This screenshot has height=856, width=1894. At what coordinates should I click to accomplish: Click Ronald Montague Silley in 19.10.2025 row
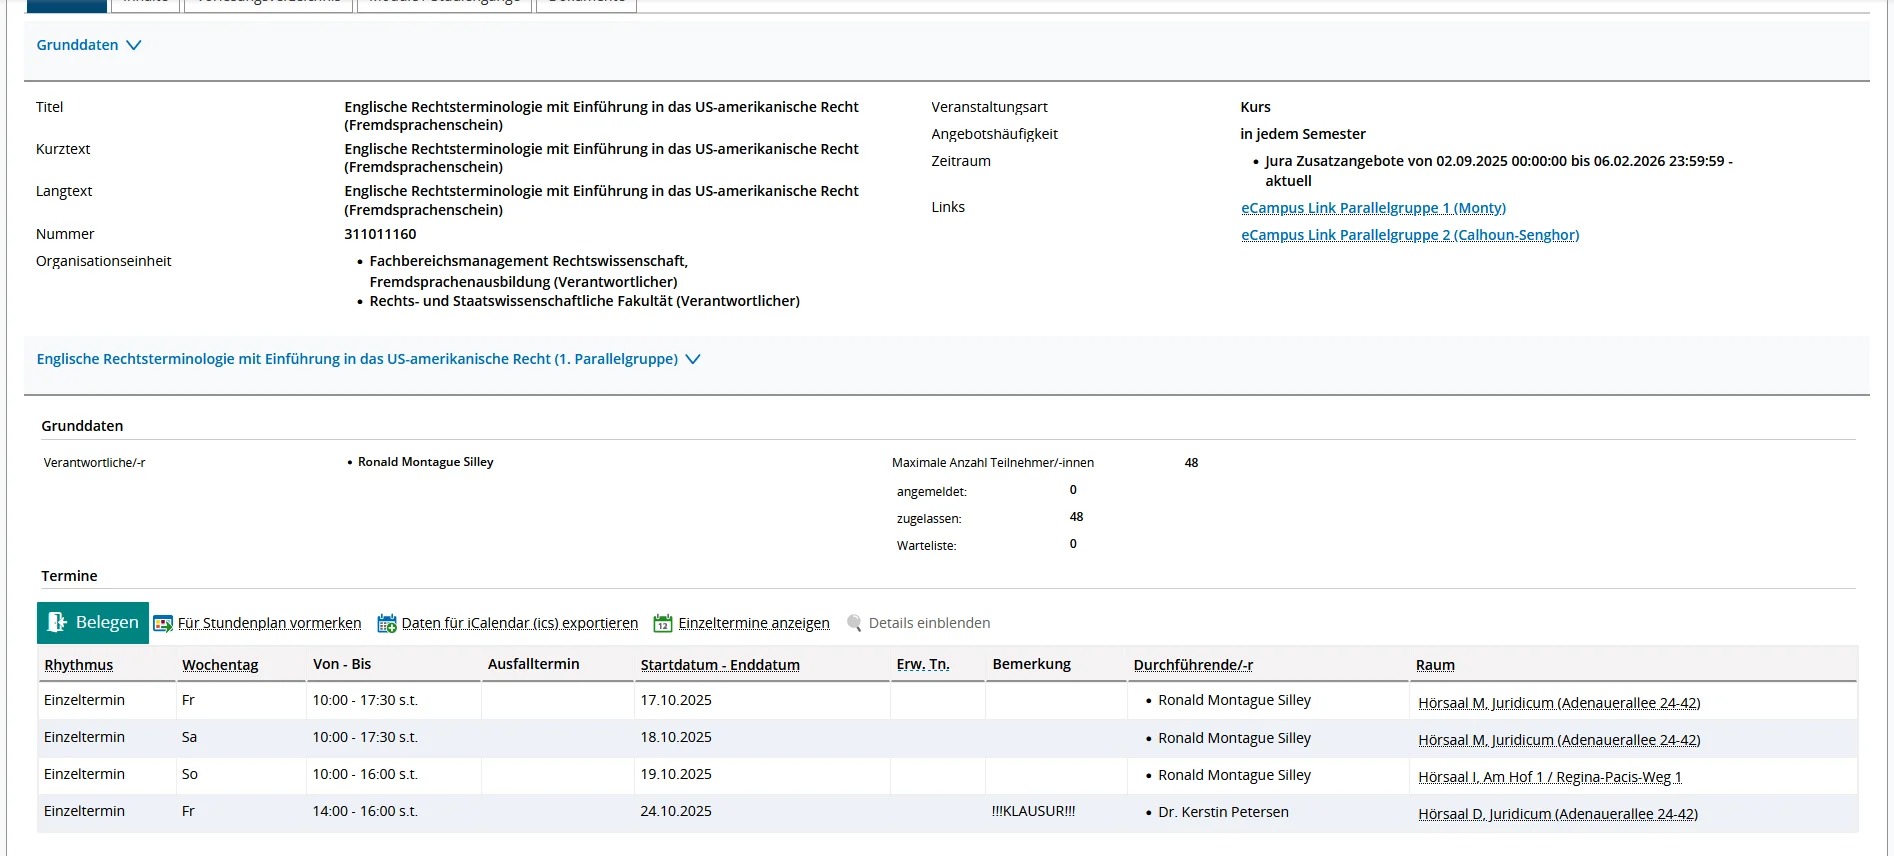coord(1234,775)
